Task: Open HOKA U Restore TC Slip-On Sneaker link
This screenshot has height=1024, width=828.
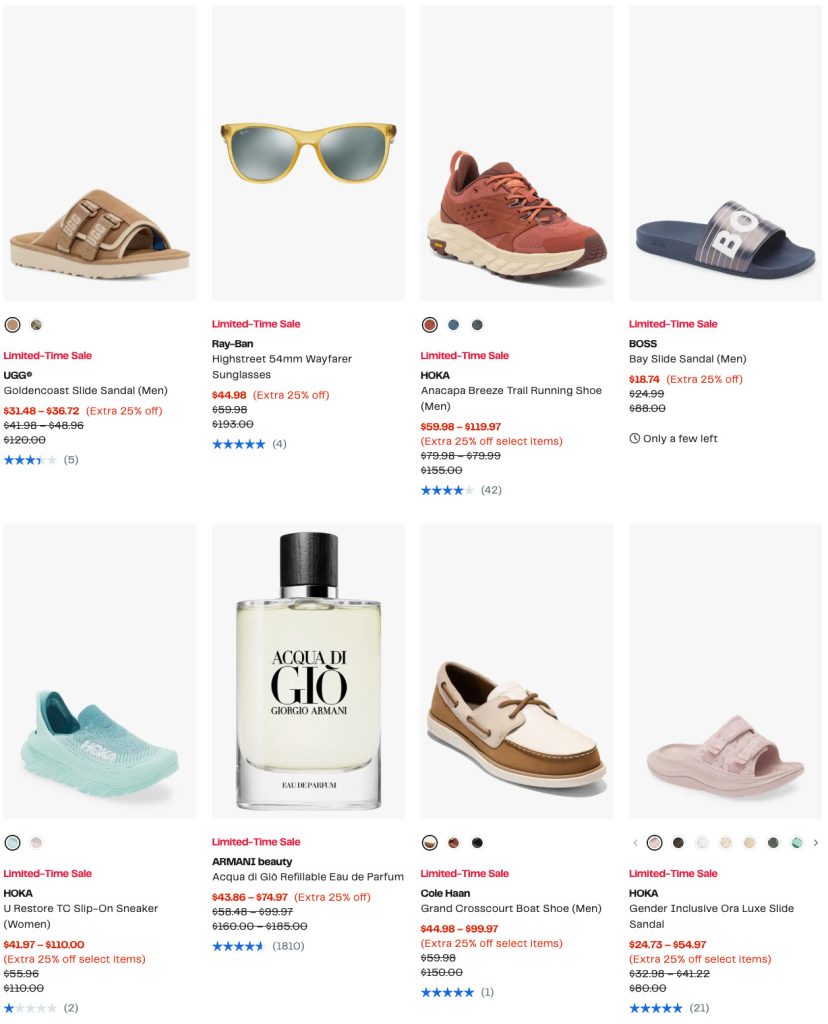Action: [80, 916]
